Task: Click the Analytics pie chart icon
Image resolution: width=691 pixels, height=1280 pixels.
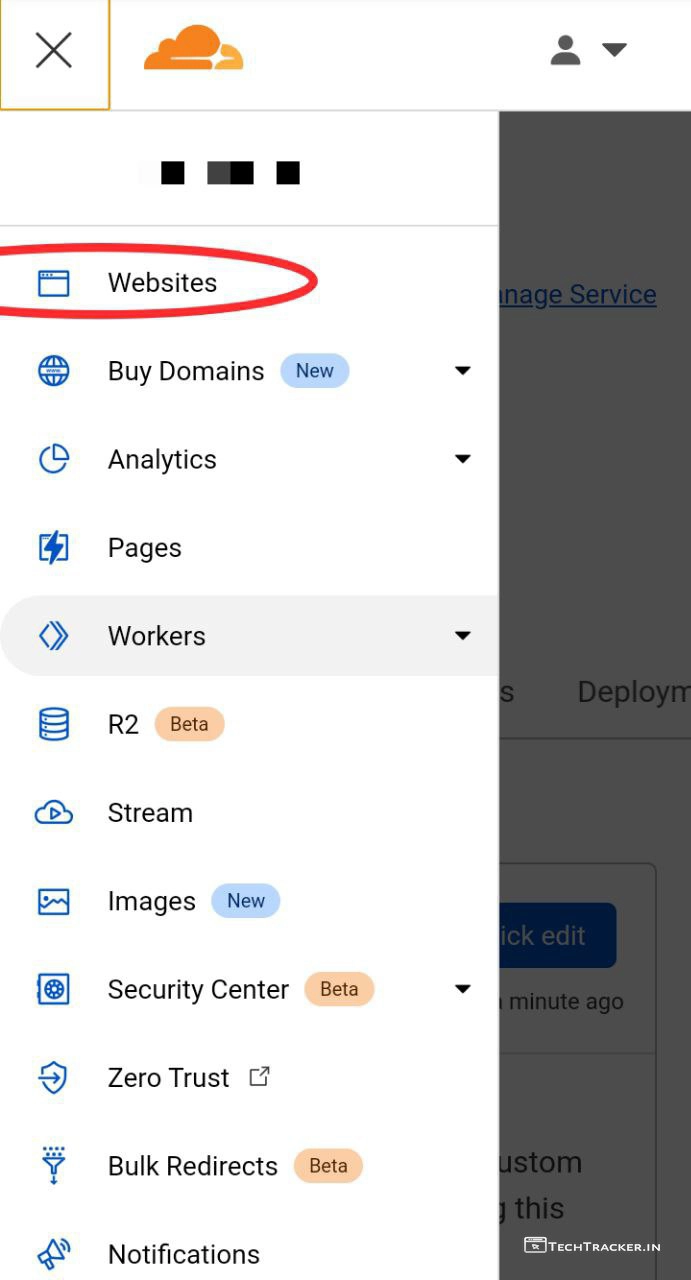Action: point(54,459)
